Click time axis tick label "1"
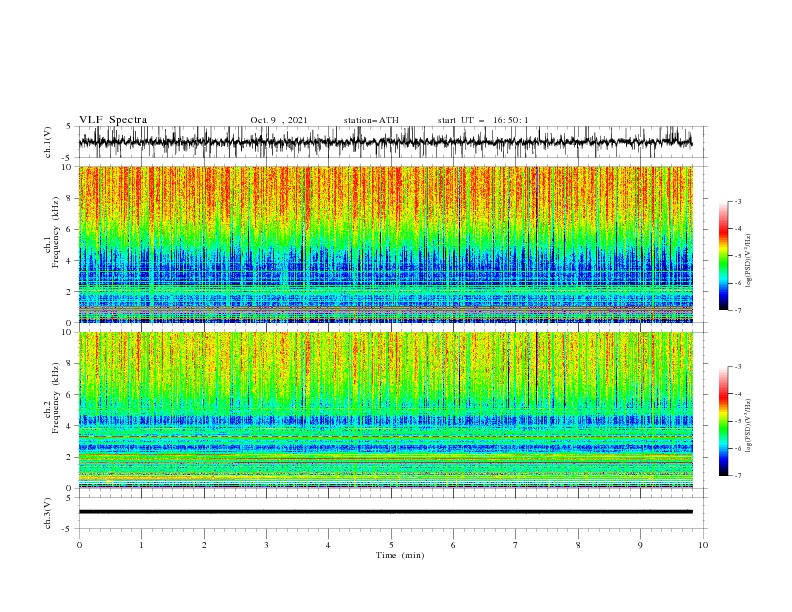 (141, 545)
